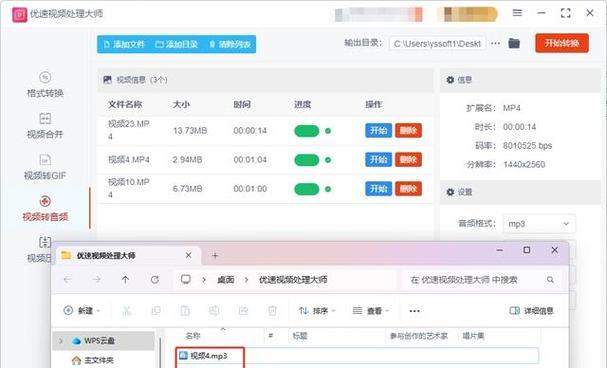Open the 新建 dropdown in Explorer
607x368 pixels.
[82, 311]
